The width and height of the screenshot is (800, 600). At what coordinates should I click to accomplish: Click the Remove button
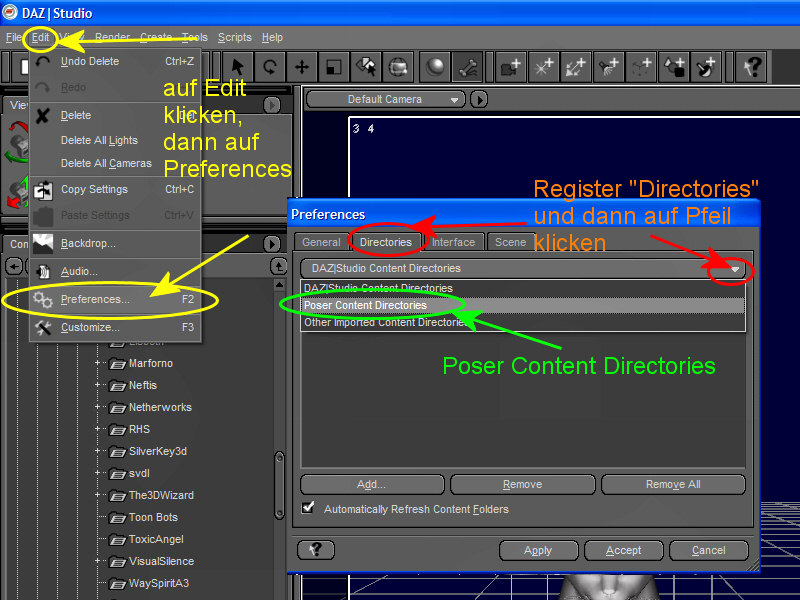click(x=522, y=484)
